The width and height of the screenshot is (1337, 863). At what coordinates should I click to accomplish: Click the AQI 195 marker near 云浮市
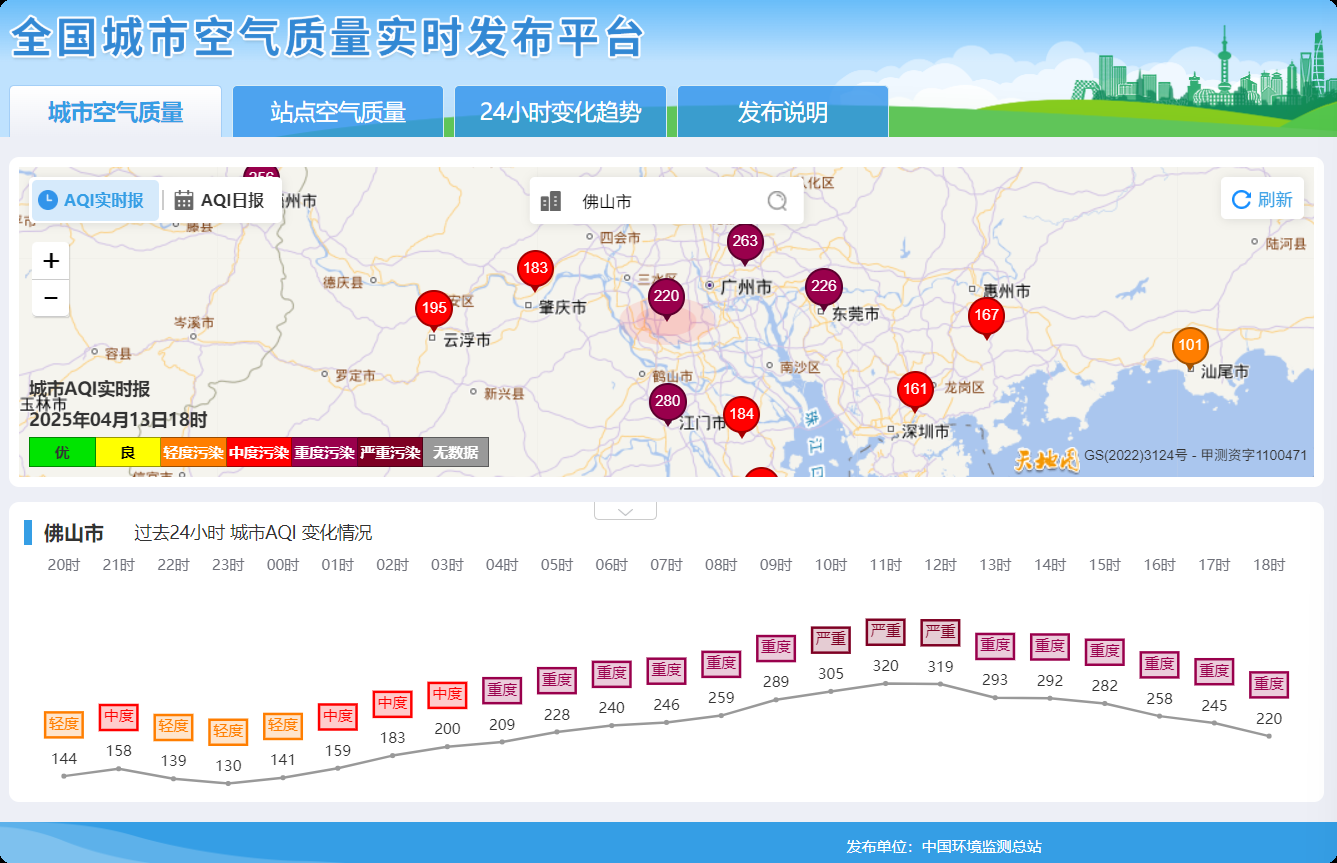434,309
